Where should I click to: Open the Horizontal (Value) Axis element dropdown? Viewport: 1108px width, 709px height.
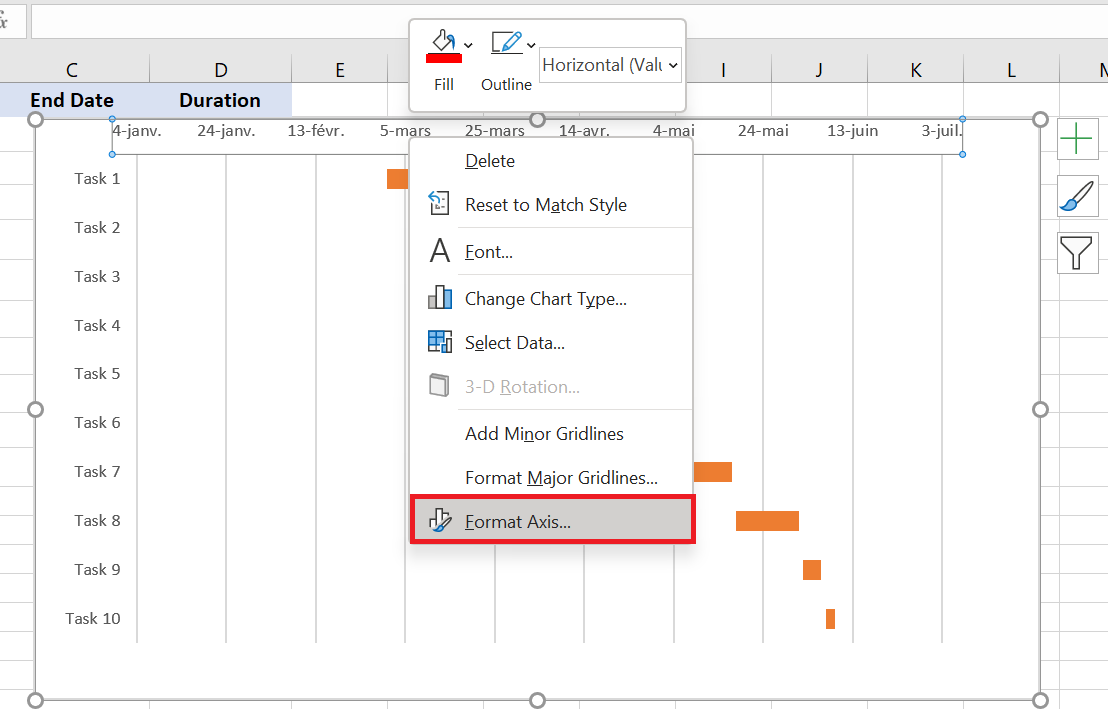click(611, 65)
